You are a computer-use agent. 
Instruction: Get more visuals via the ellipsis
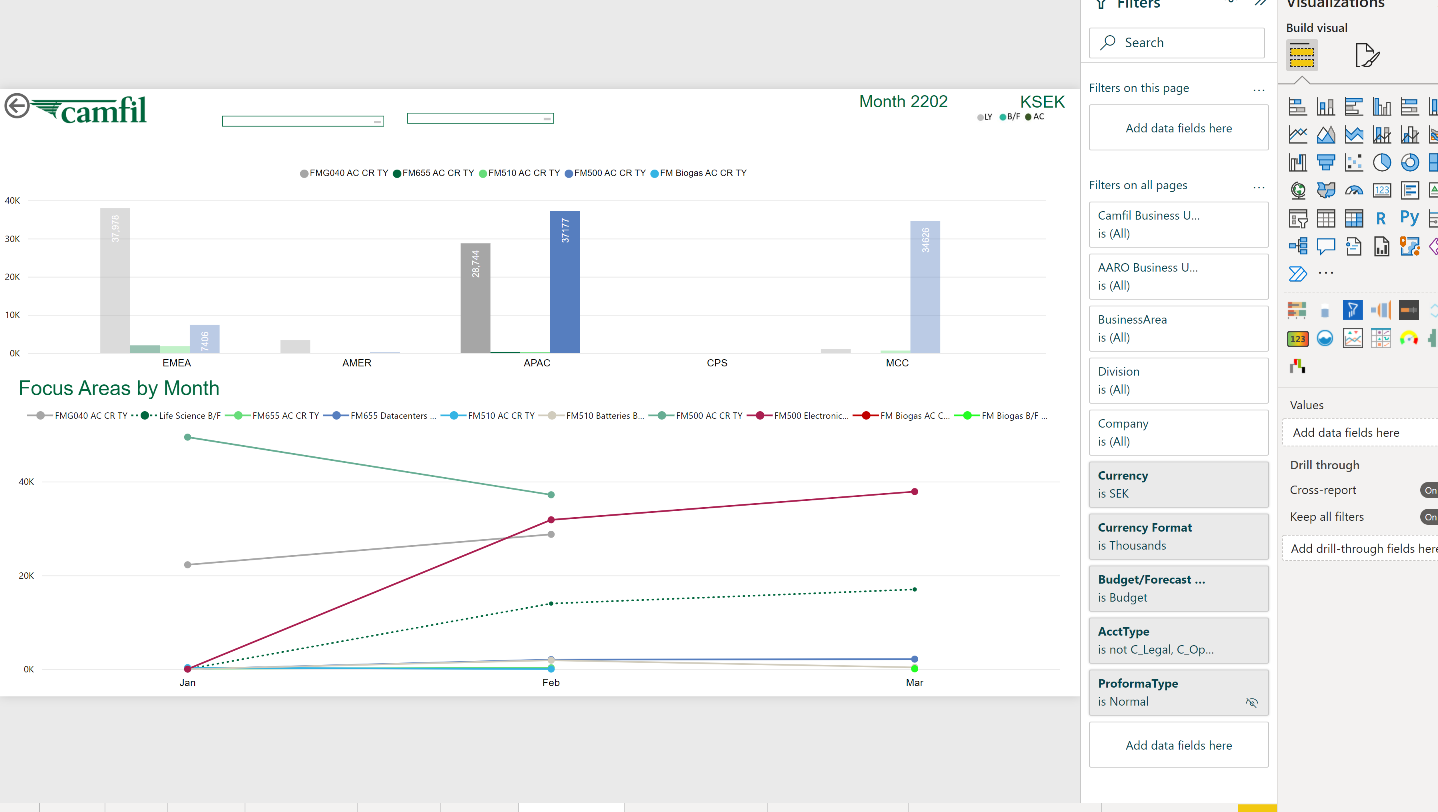point(1326,273)
